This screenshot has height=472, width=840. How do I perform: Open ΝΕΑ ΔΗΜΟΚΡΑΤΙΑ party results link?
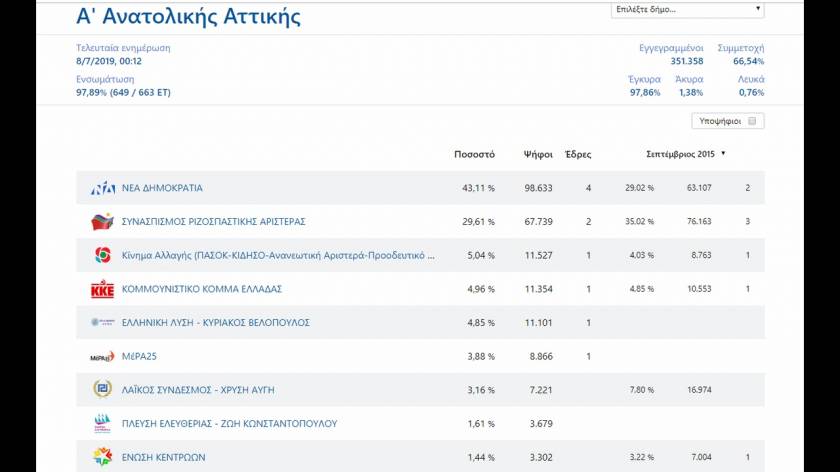[x=162, y=188]
